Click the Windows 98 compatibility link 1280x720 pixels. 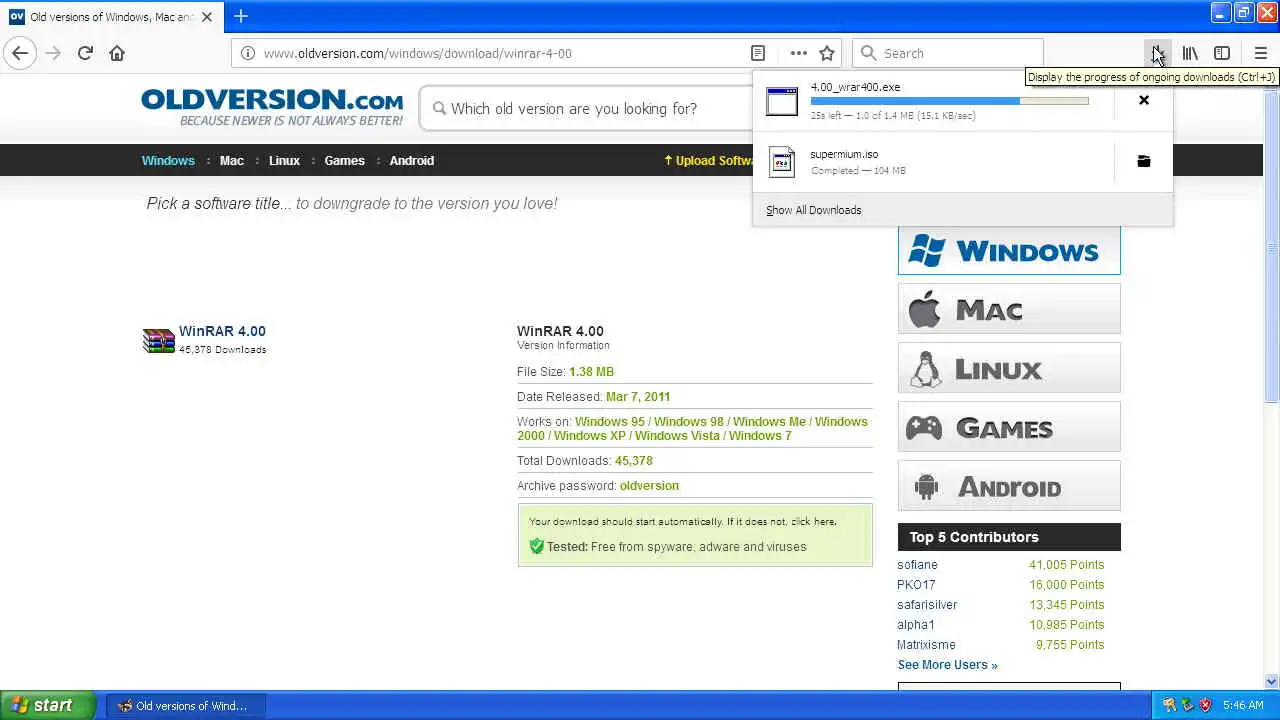coord(688,422)
